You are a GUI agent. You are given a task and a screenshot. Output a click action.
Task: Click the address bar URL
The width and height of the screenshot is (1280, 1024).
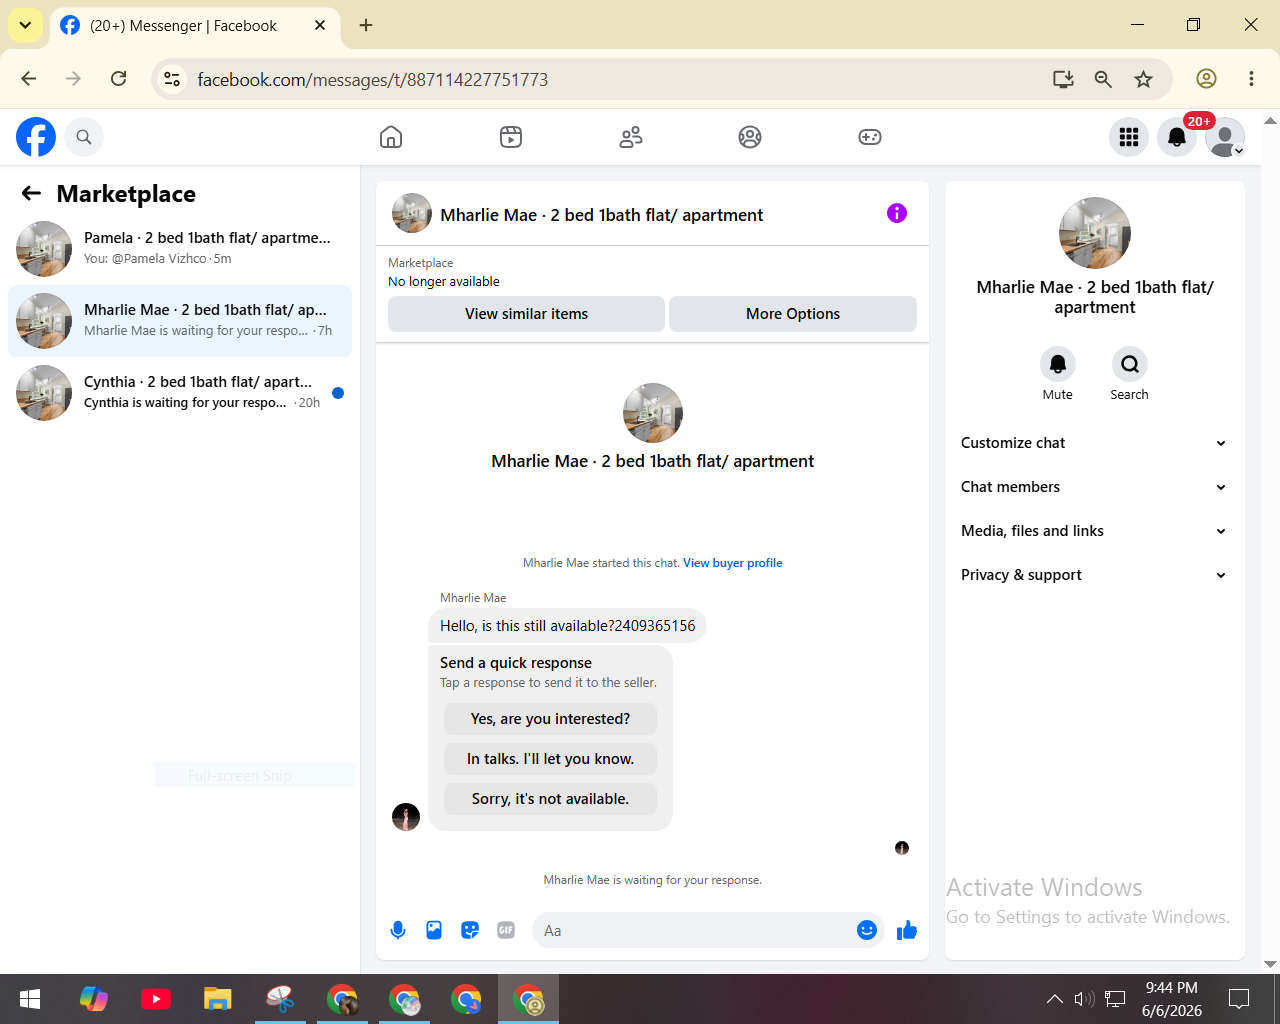pos(373,80)
